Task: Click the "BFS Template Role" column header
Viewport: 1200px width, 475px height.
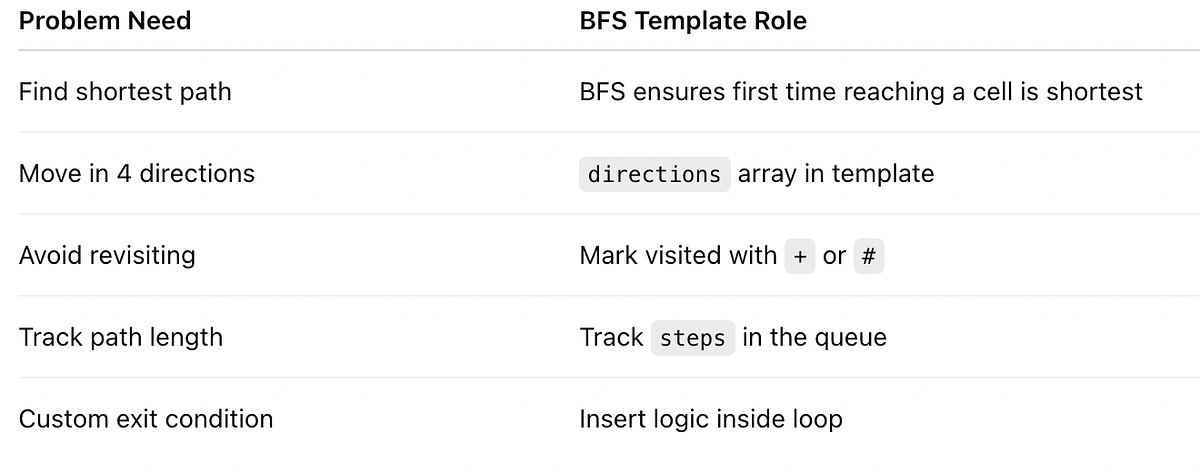Action: point(693,21)
